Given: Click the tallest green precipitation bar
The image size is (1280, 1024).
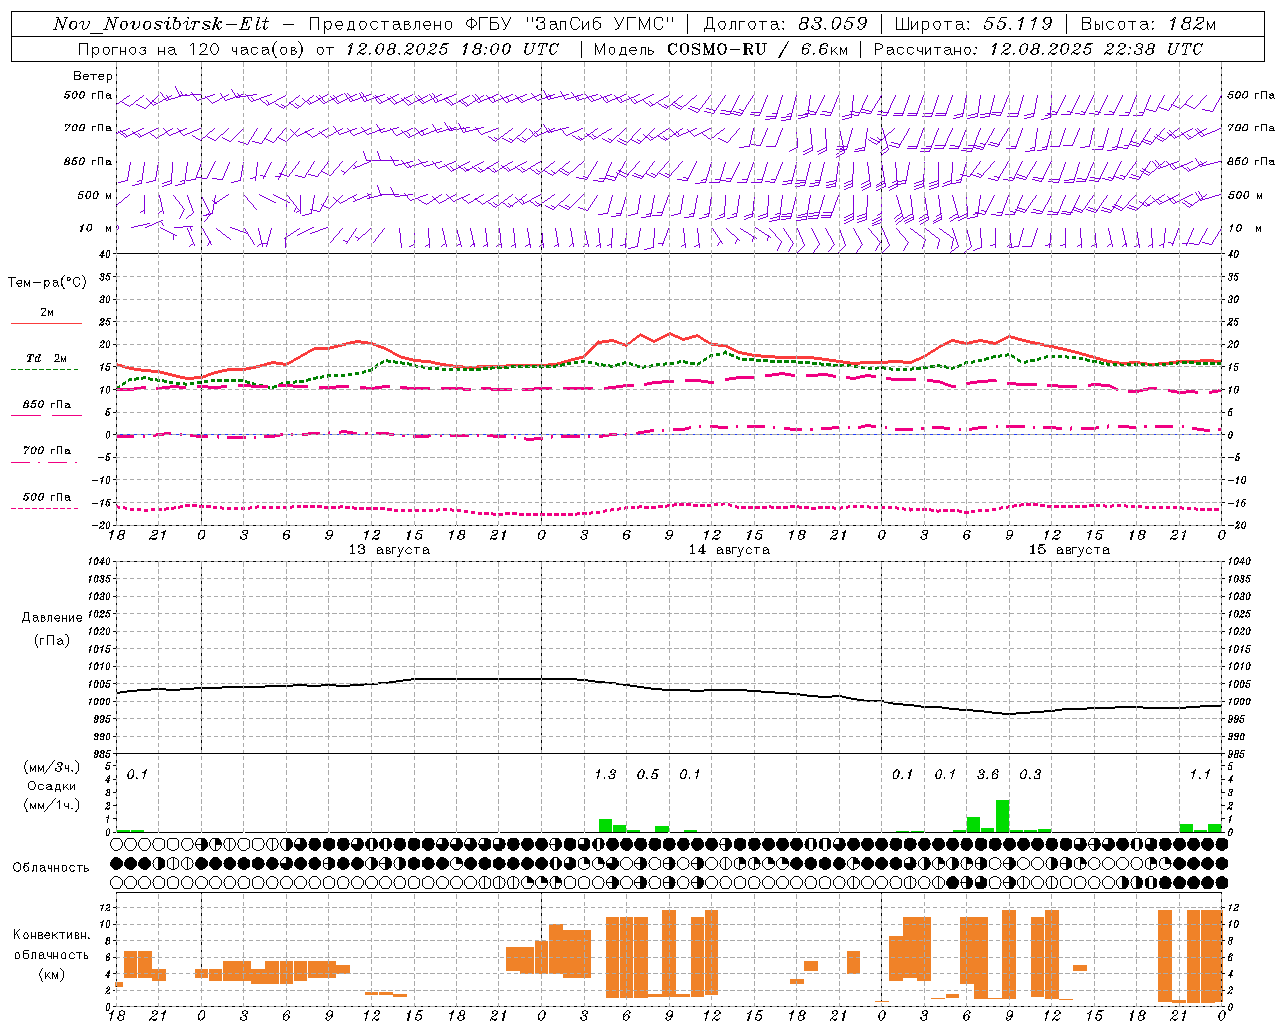Looking at the screenshot, I should coord(1002,816).
